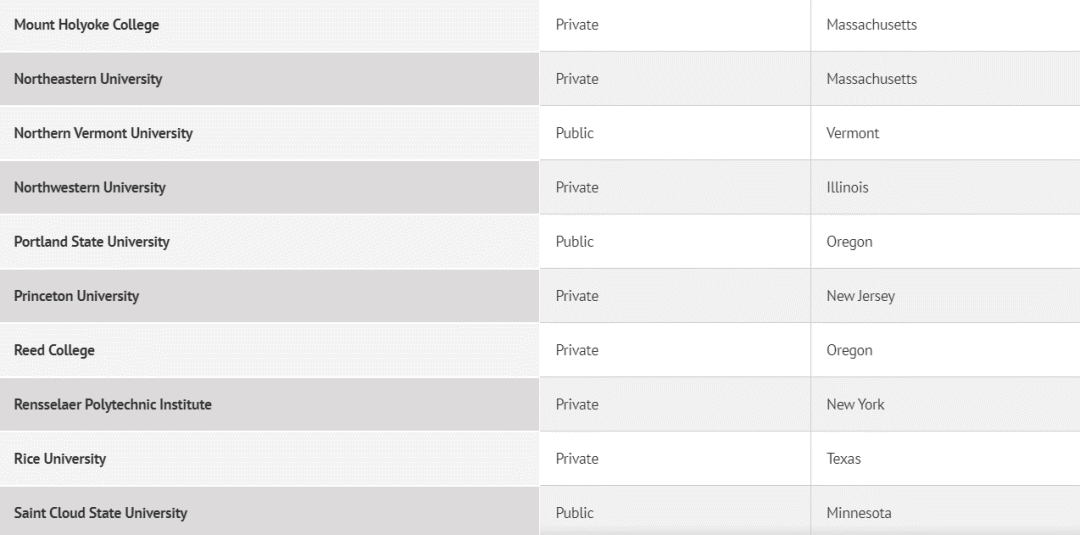
Task: Select Portland State University entry
Action: (x=92, y=242)
